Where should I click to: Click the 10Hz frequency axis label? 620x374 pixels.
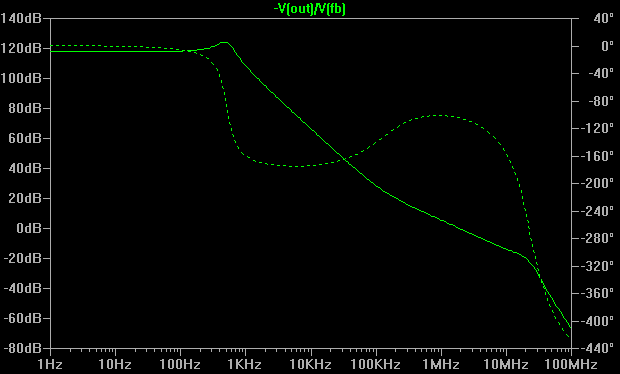click(x=115, y=364)
